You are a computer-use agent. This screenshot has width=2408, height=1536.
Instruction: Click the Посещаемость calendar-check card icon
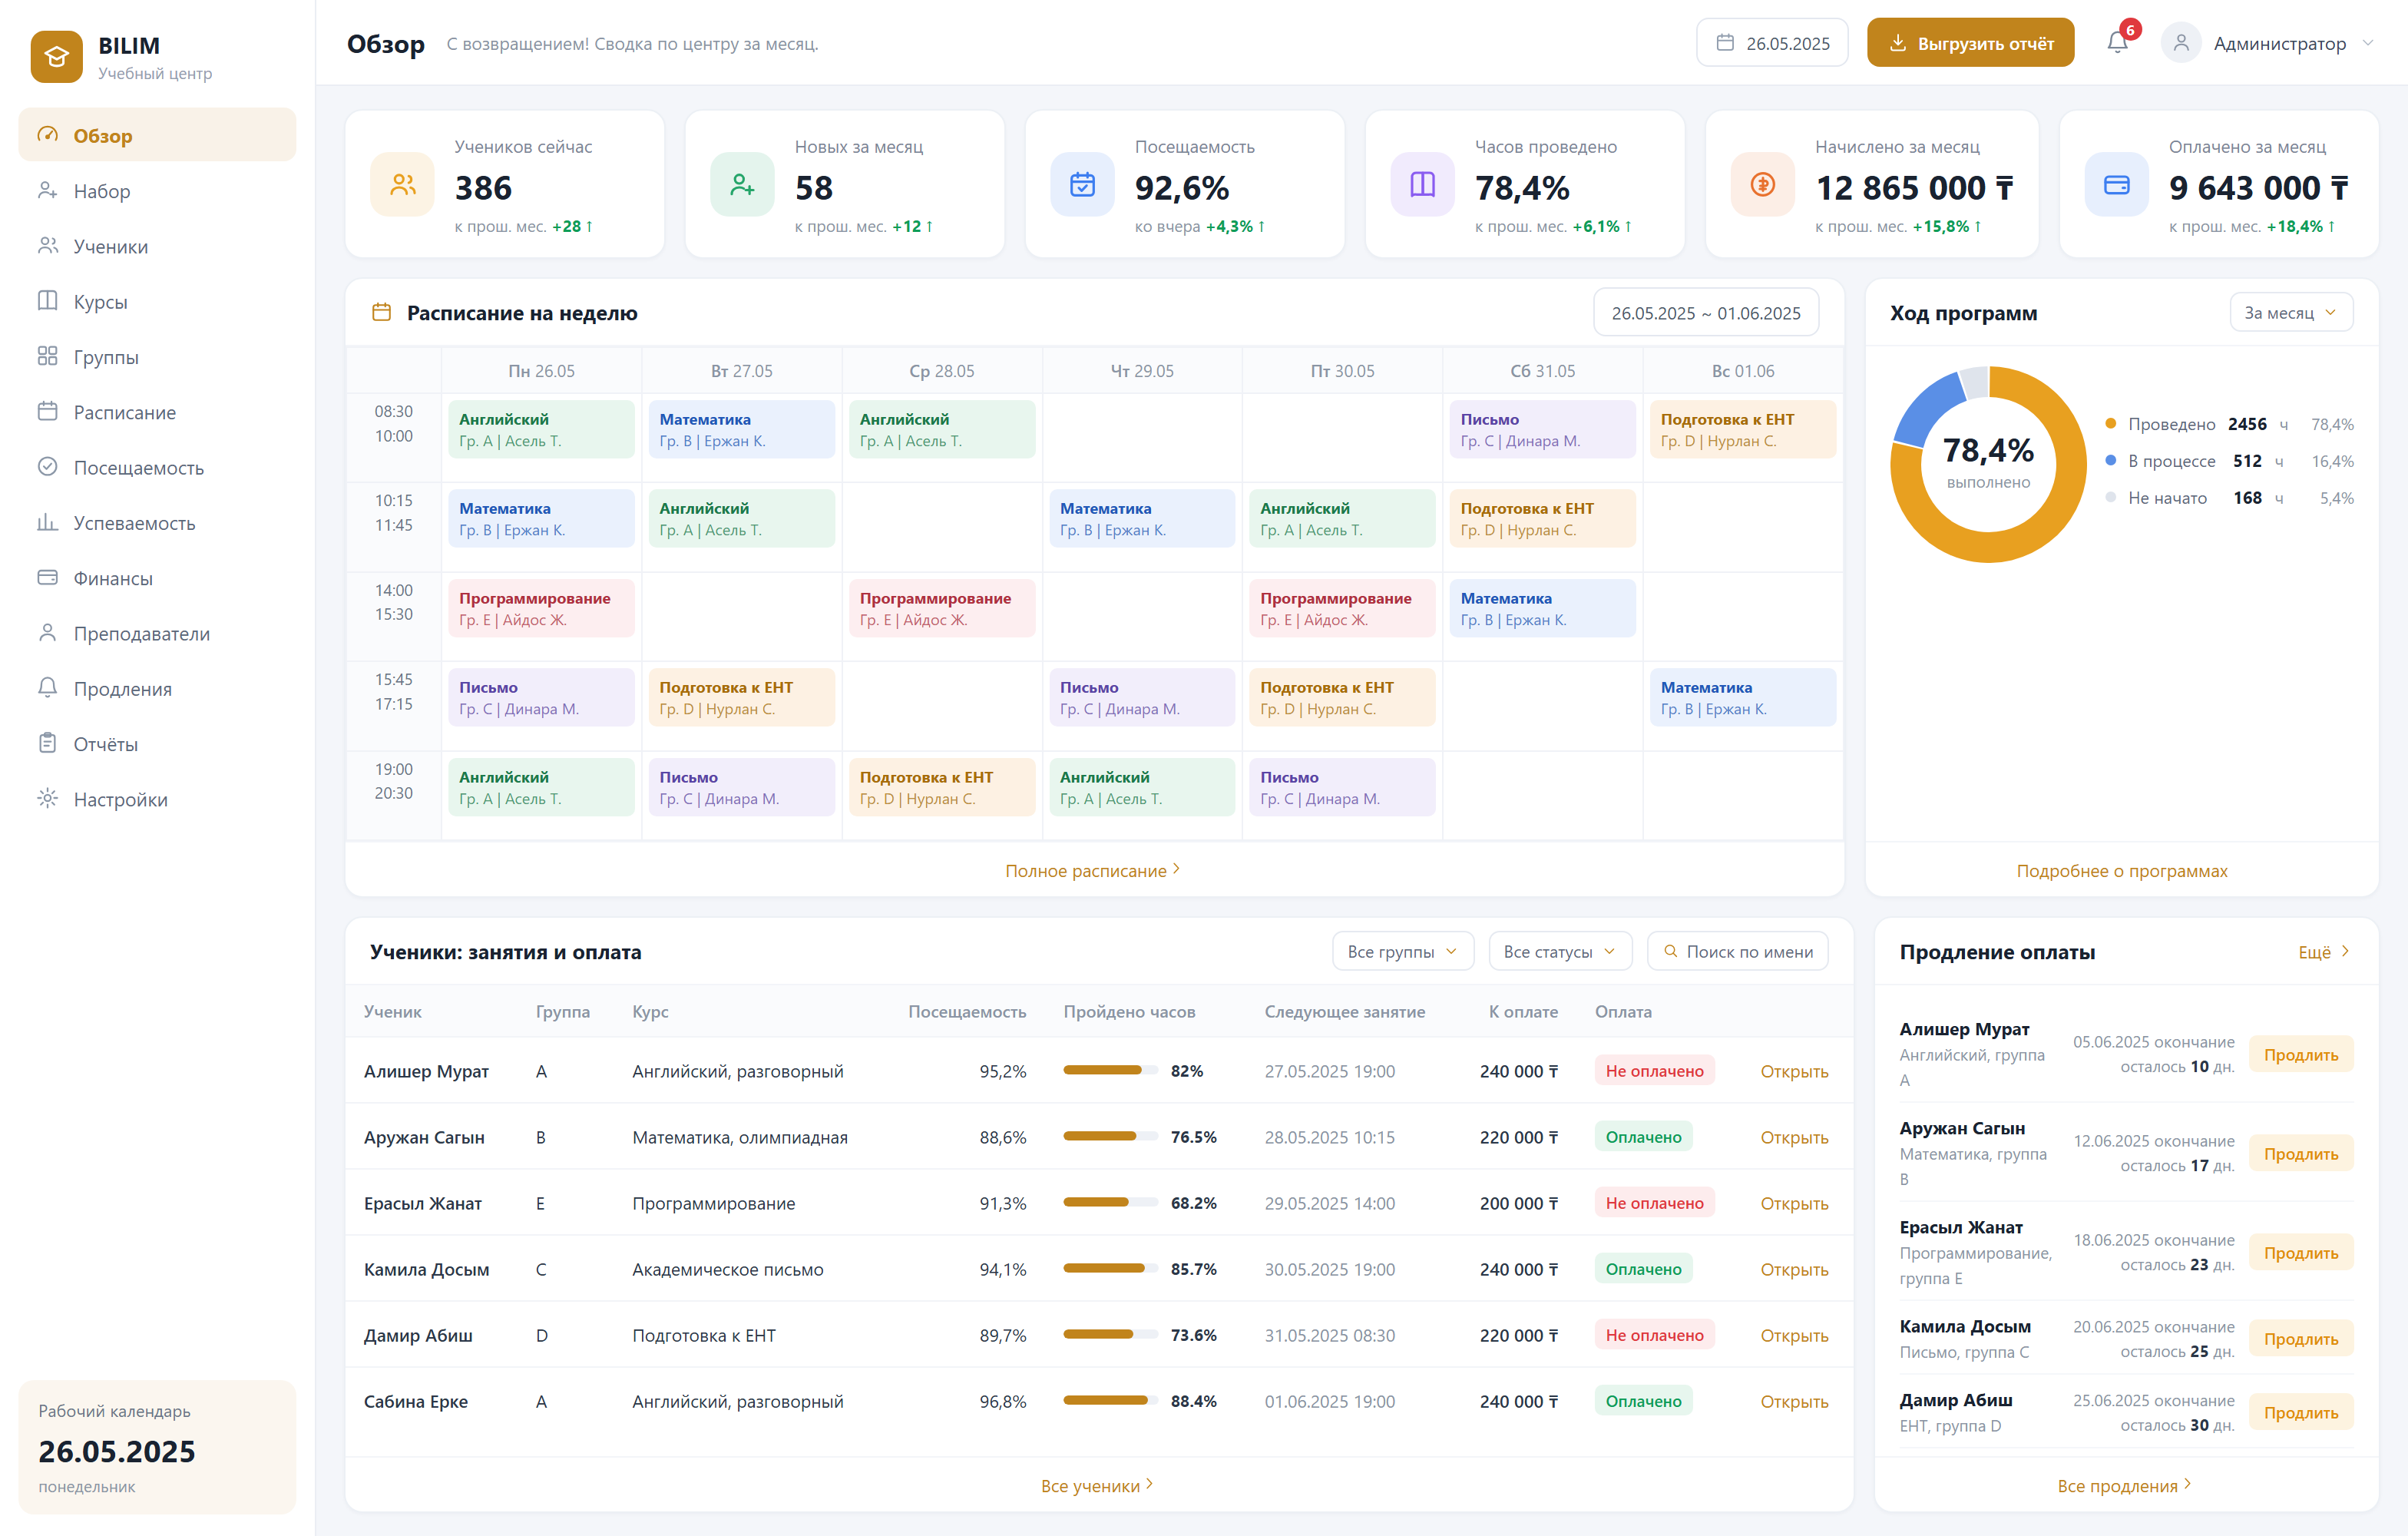(x=1082, y=185)
